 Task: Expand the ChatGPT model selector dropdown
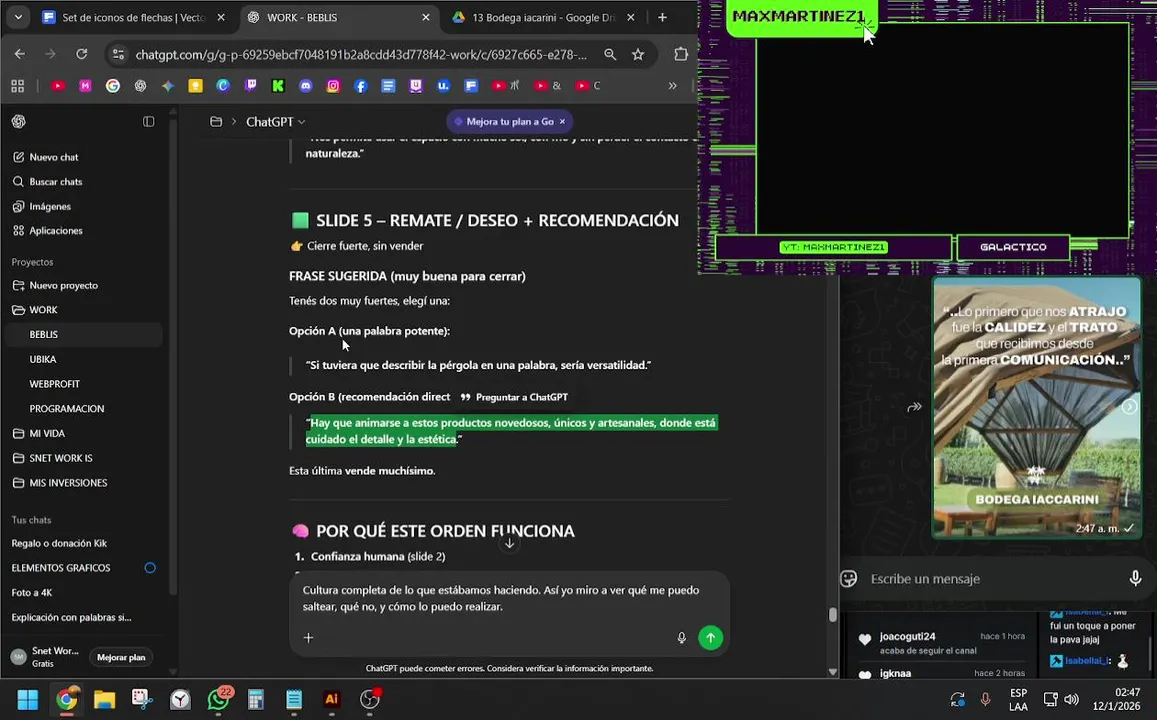point(276,122)
